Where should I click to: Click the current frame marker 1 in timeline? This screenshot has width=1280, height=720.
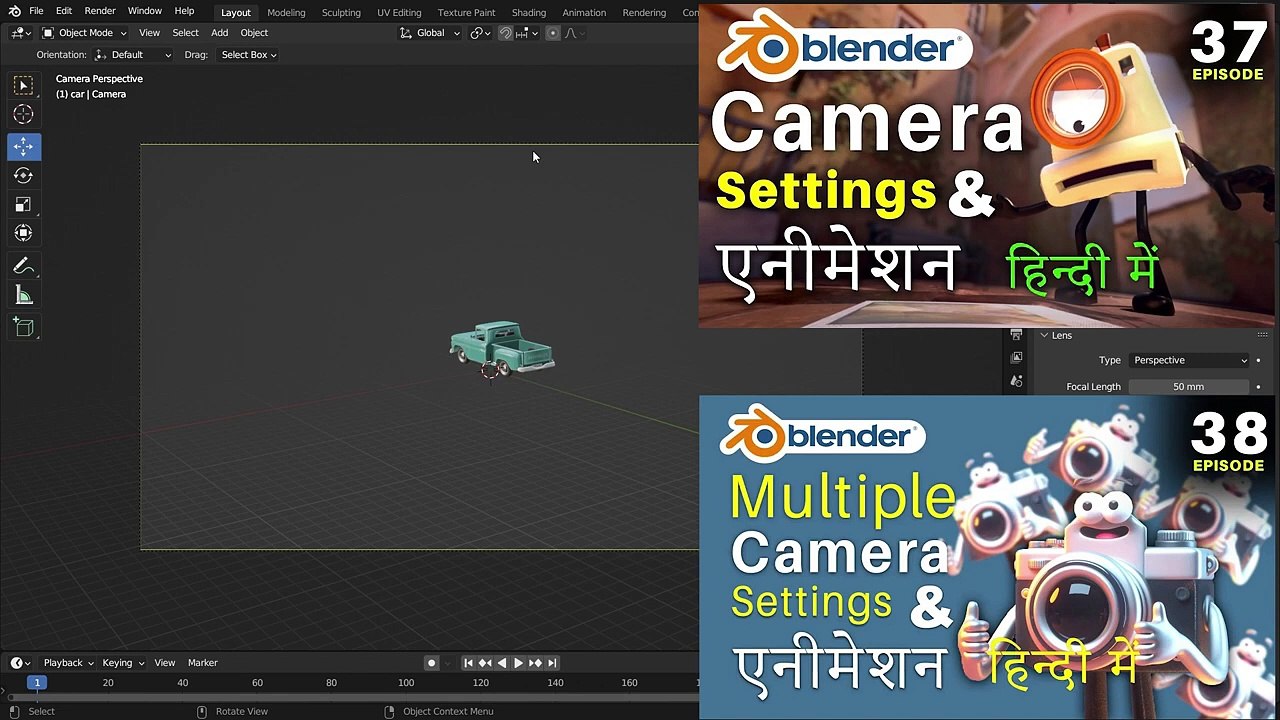pyautogui.click(x=37, y=682)
